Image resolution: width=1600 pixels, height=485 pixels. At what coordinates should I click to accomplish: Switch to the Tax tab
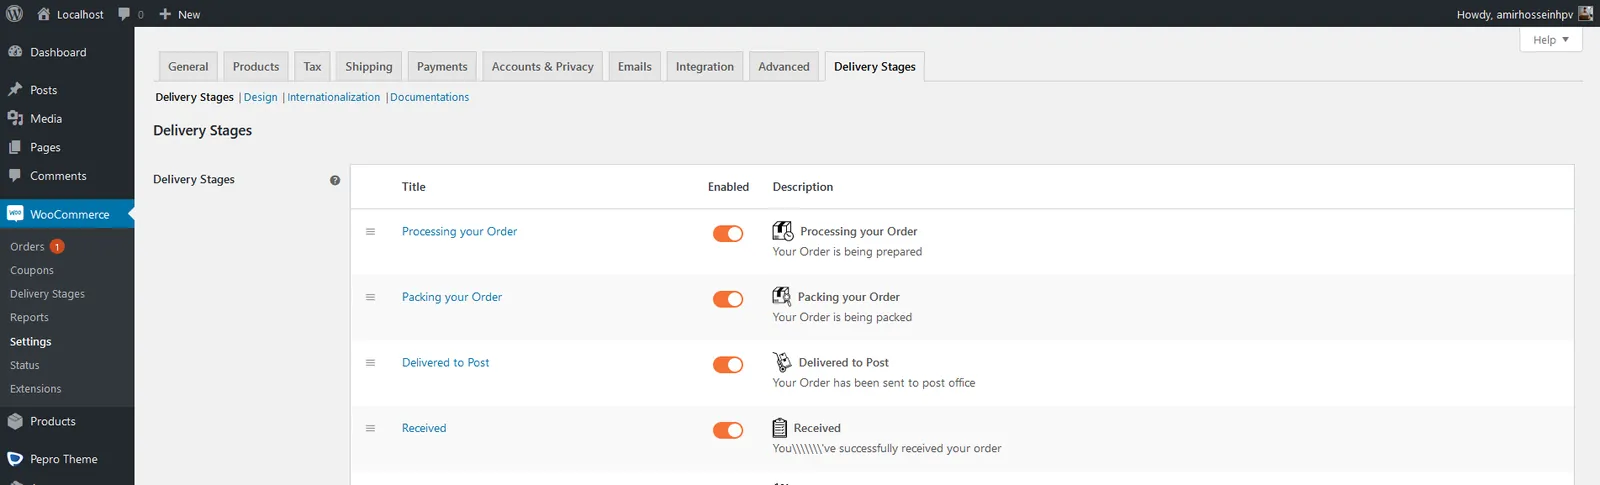(312, 66)
